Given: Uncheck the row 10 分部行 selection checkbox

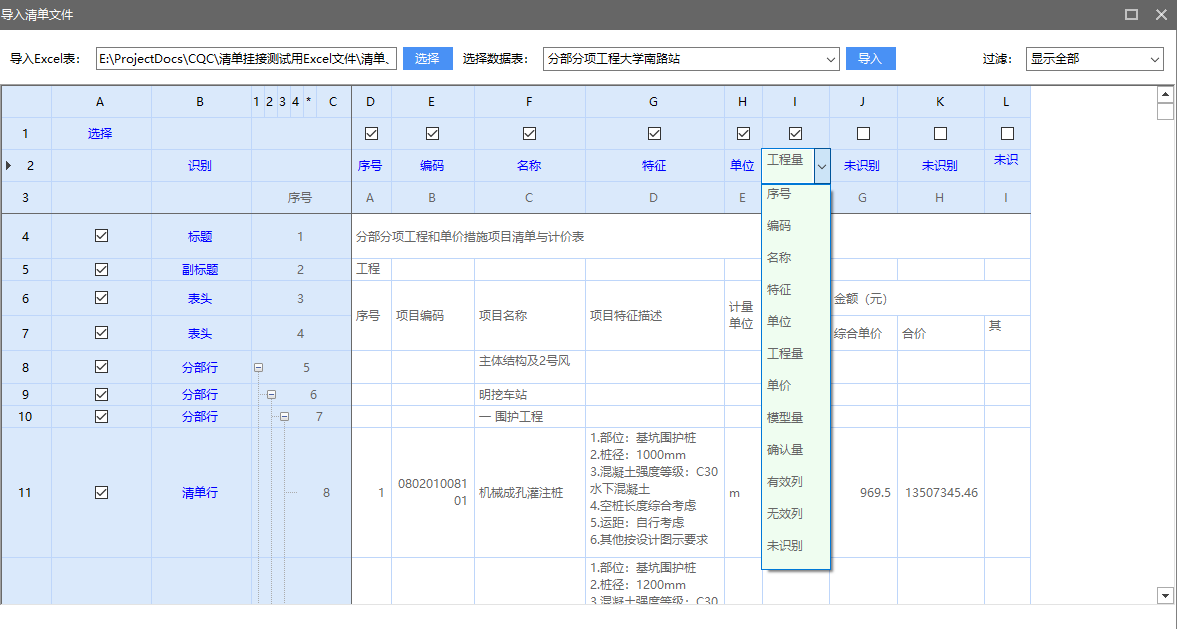Looking at the screenshot, I should pos(101,416).
